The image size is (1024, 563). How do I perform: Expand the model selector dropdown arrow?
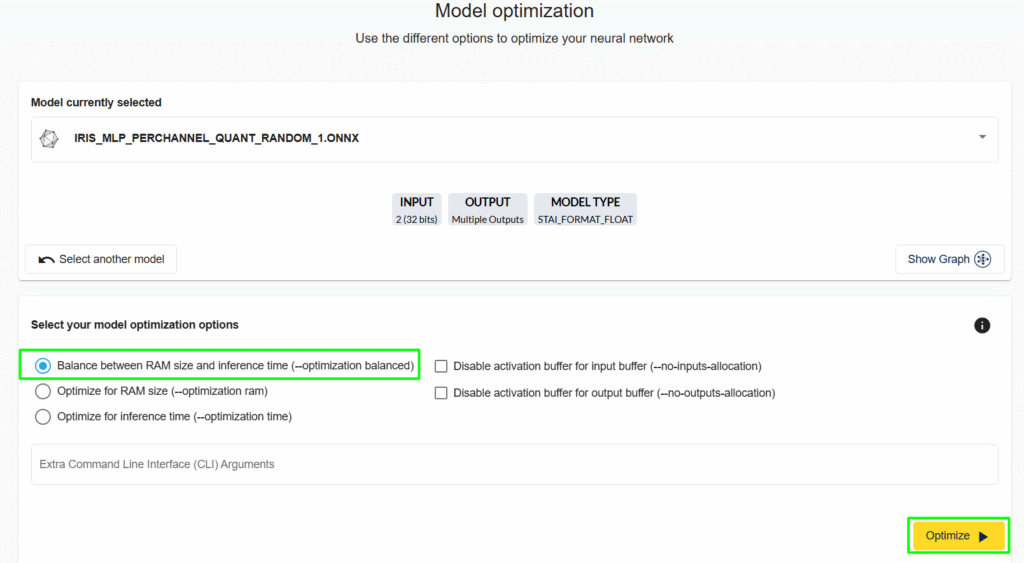pyautogui.click(x=982, y=137)
